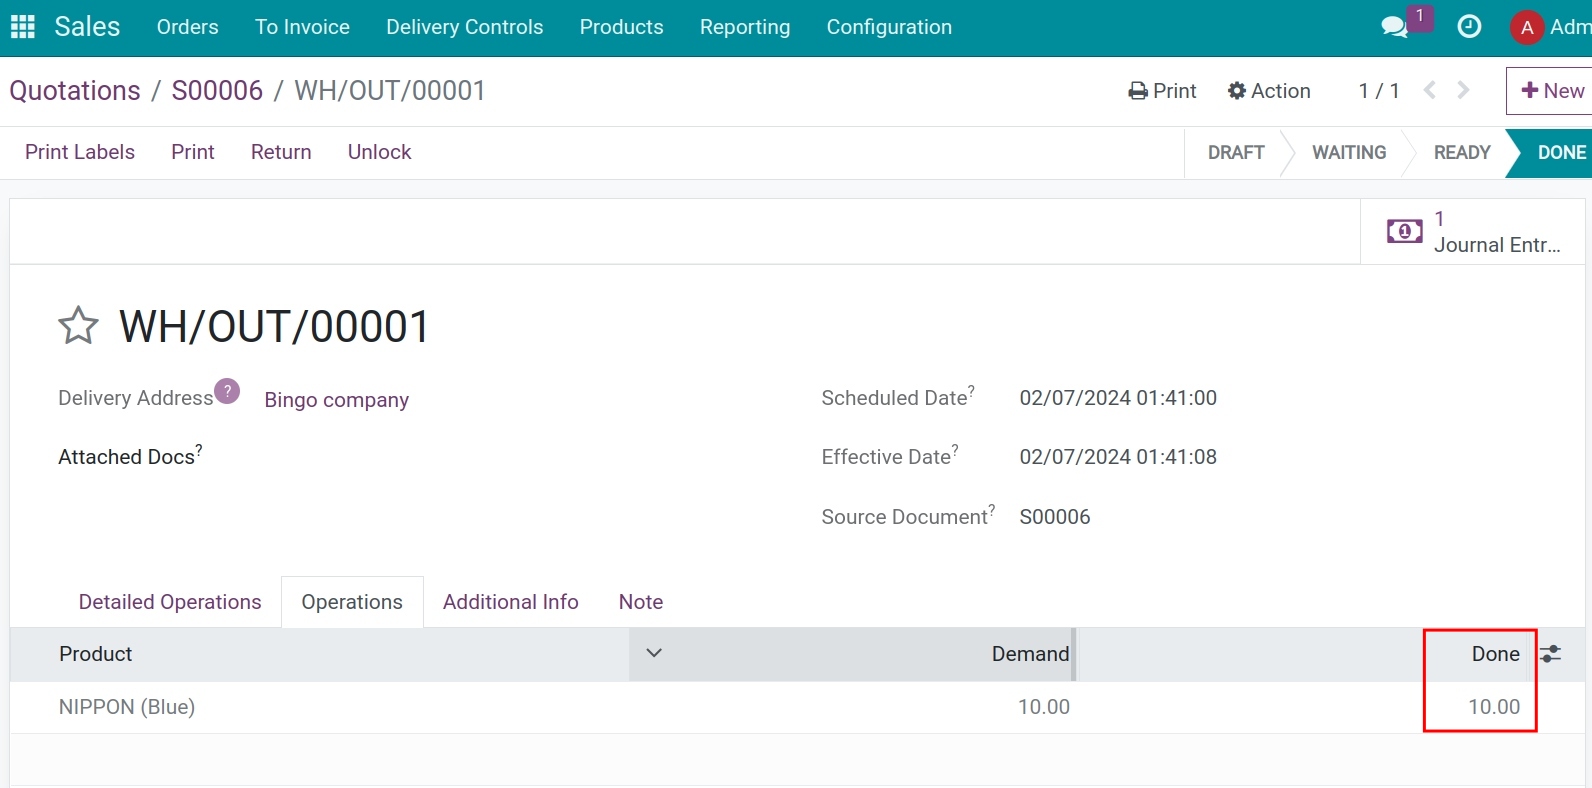Screen dimensions: 1592x788
Task: Switch to Additional Info tab
Action: (x=511, y=602)
